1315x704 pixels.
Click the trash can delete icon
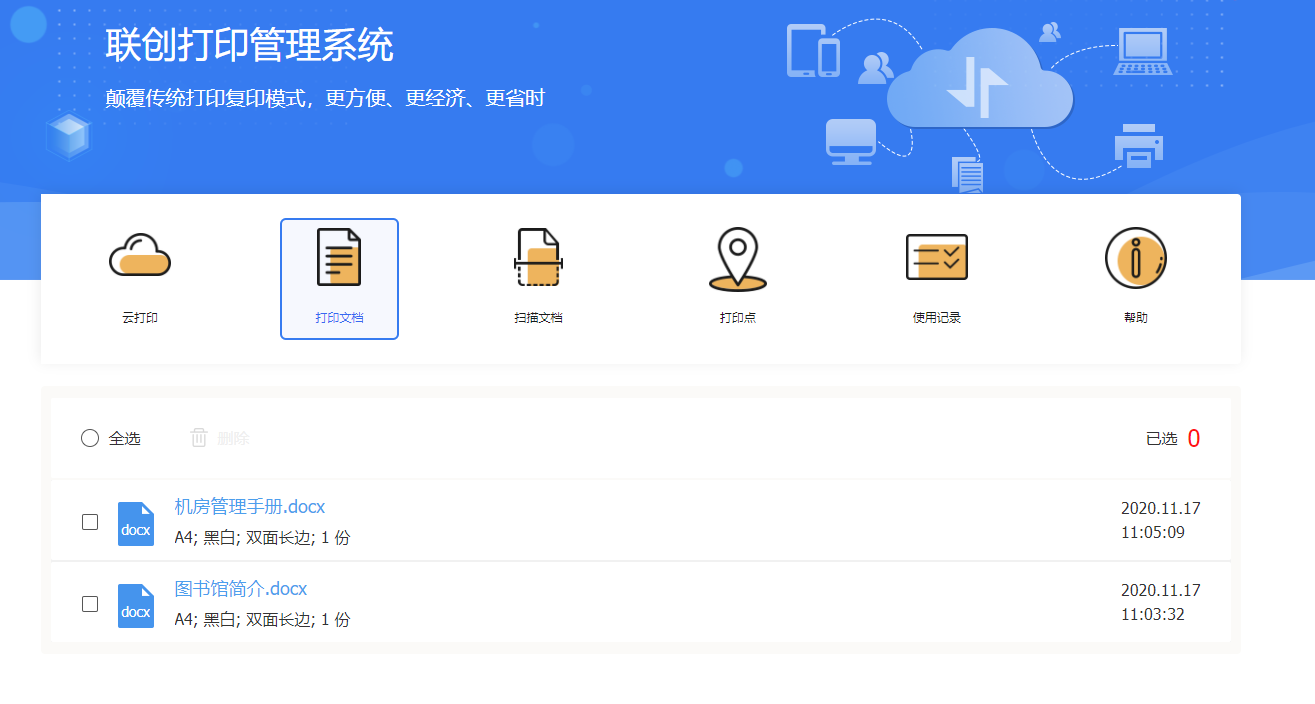(x=199, y=438)
